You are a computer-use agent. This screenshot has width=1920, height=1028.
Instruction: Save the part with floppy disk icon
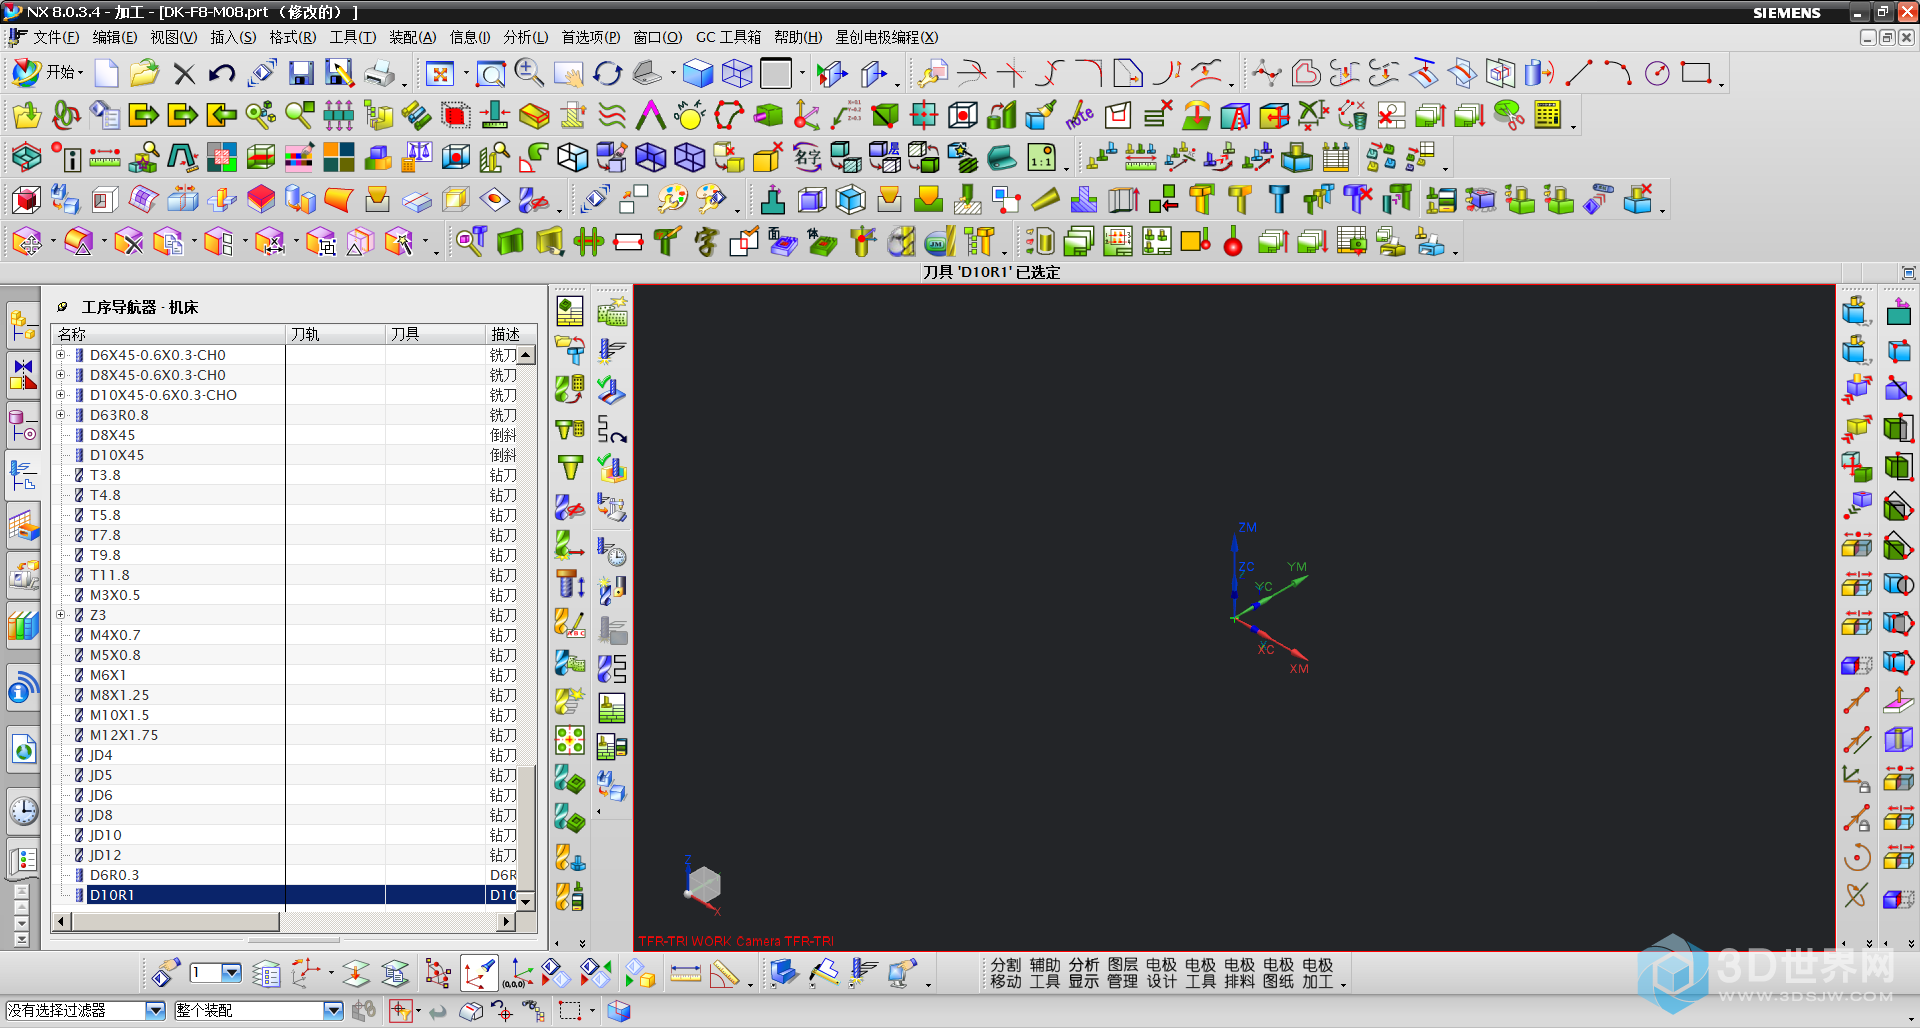click(301, 73)
